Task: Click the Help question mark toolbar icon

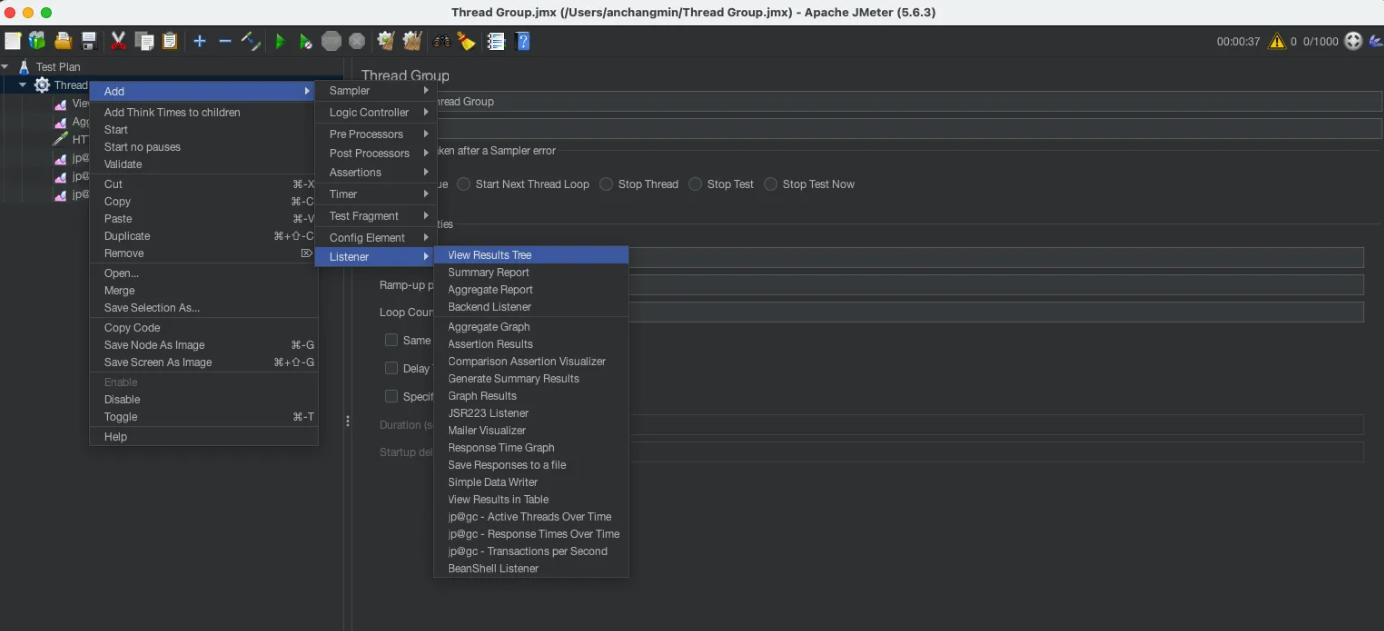Action: click(x=522, y=41)
